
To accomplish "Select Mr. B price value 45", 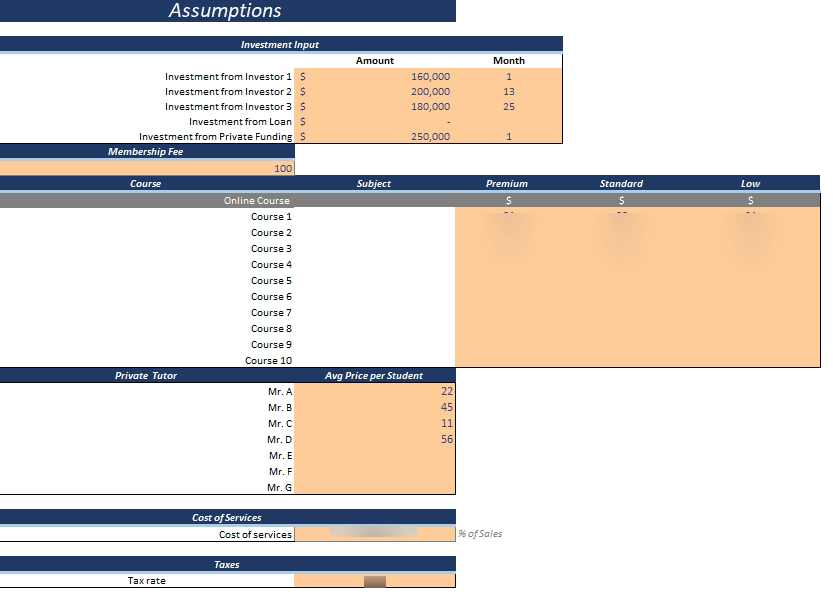I will [x=447, y=407].
